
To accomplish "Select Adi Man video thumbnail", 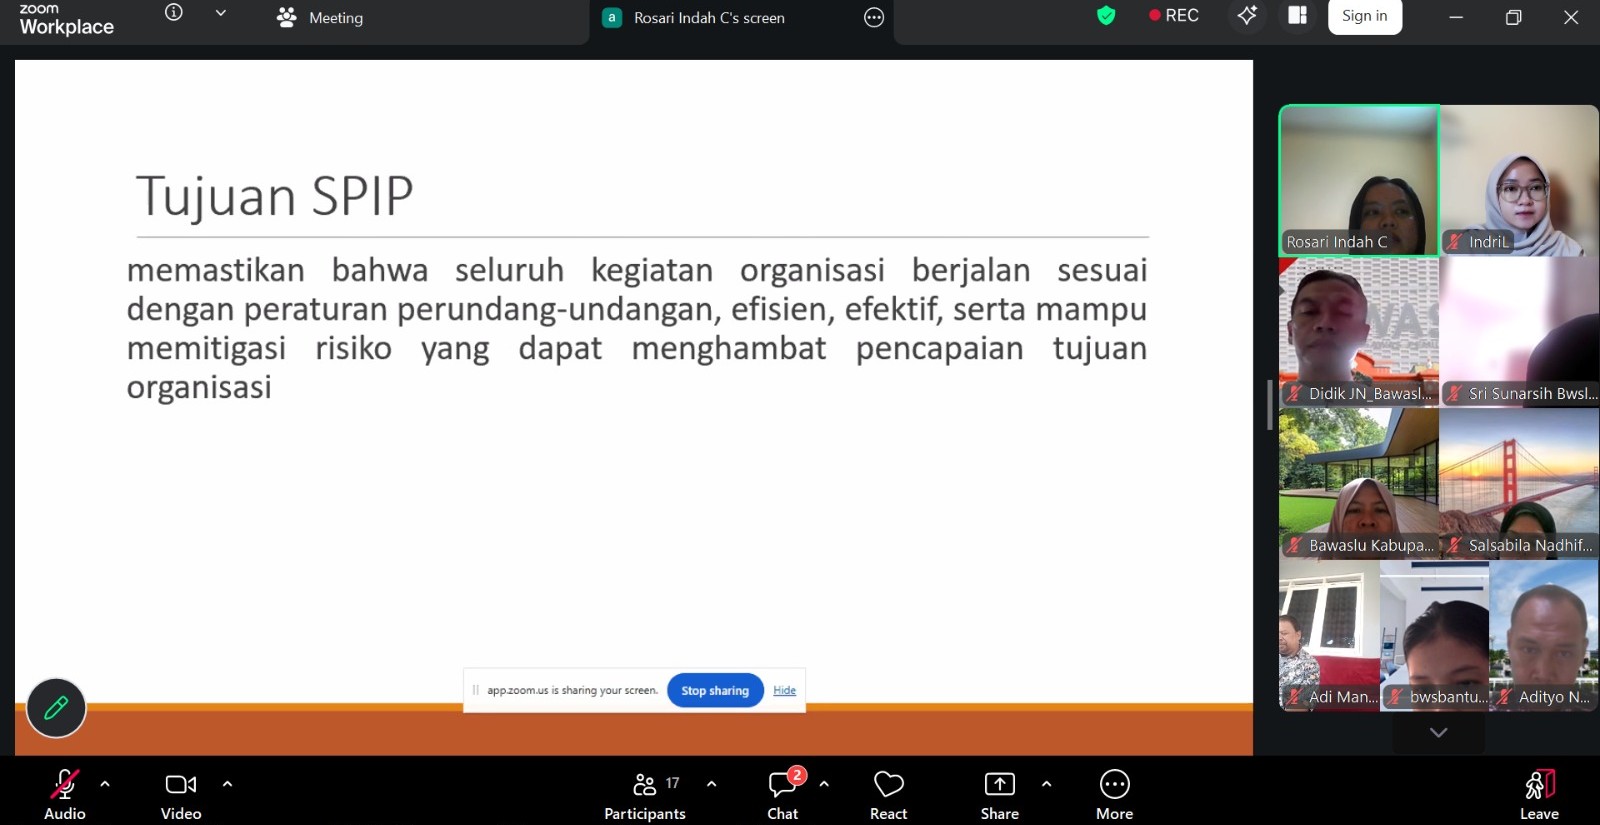I will [x=1330, y=635].
